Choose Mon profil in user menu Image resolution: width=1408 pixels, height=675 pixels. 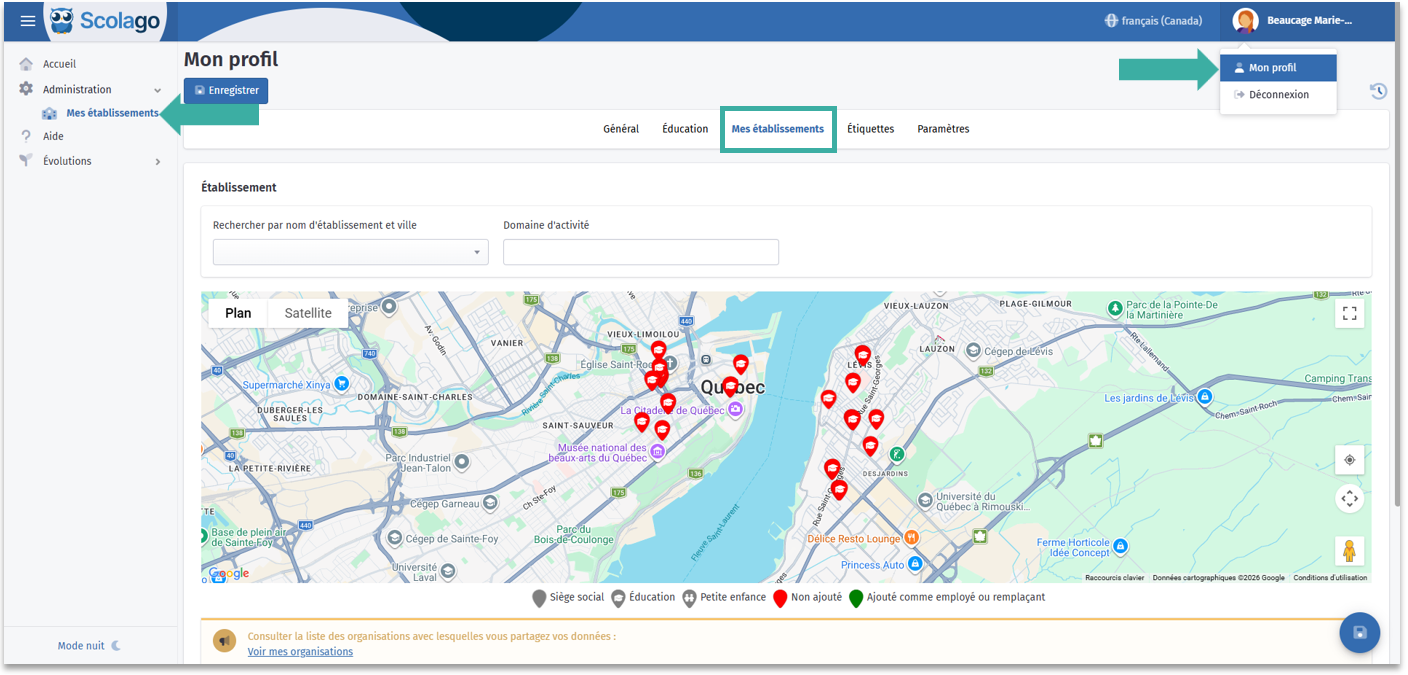[x=1278, y=68]
